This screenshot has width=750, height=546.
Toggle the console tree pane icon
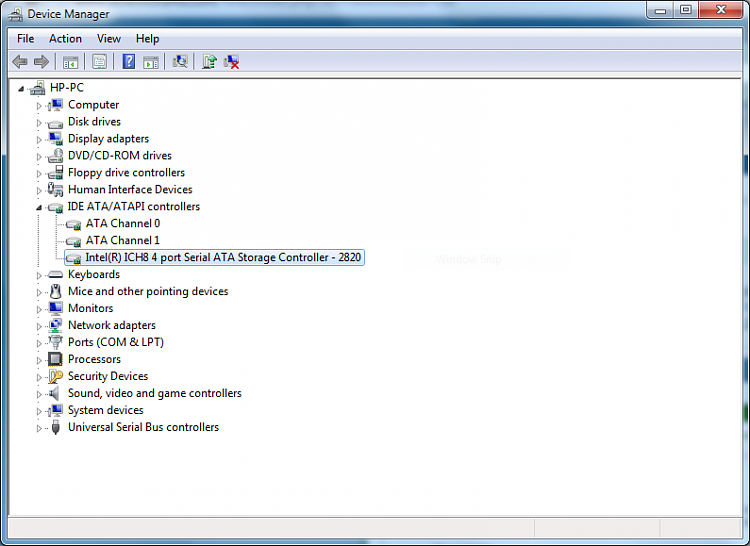tap(70, 62)
